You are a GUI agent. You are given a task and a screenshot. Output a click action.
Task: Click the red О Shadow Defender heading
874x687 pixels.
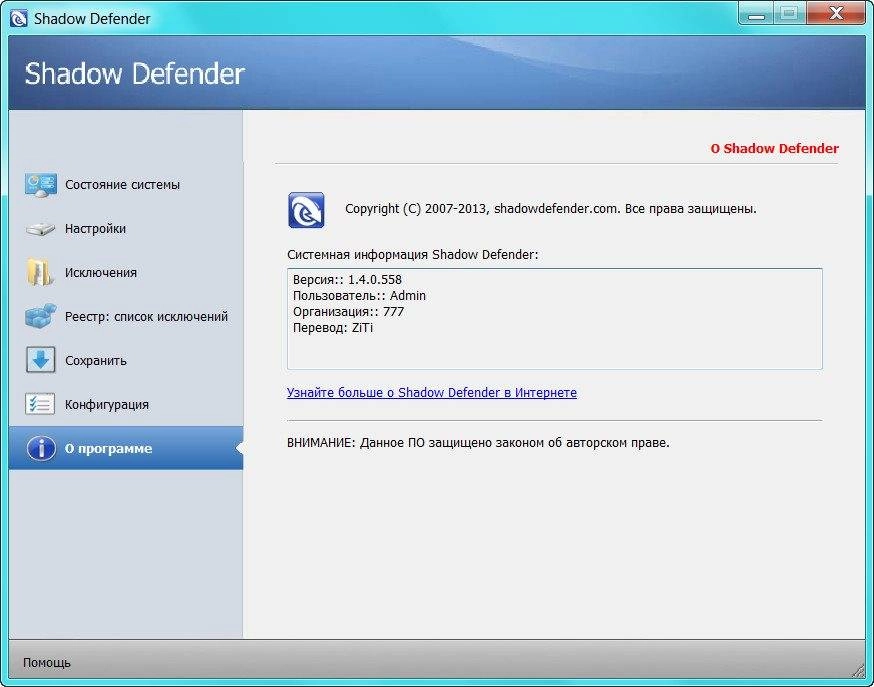(x=775, y=149)
